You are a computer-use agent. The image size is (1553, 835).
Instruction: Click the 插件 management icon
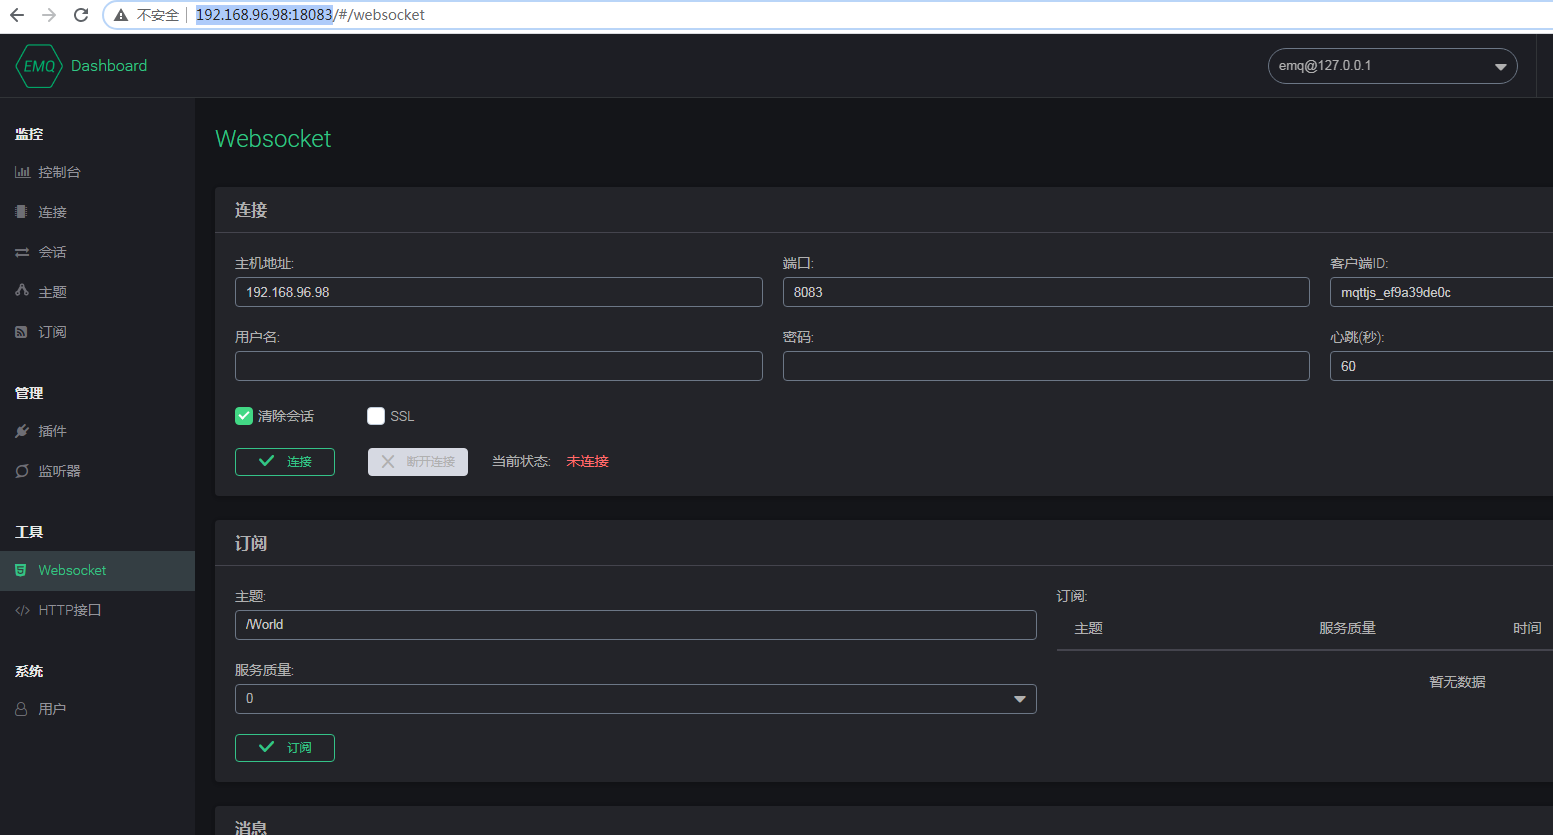[x=23, y=430]
